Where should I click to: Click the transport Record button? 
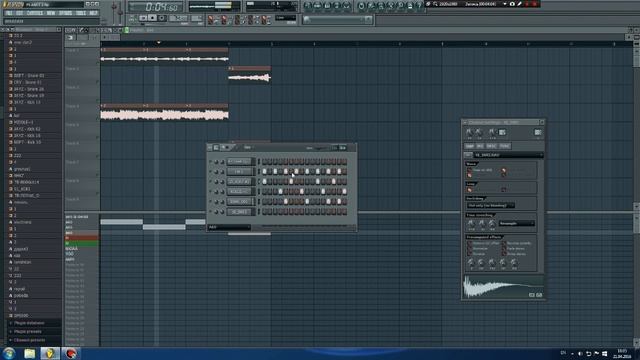click(162, 18)
